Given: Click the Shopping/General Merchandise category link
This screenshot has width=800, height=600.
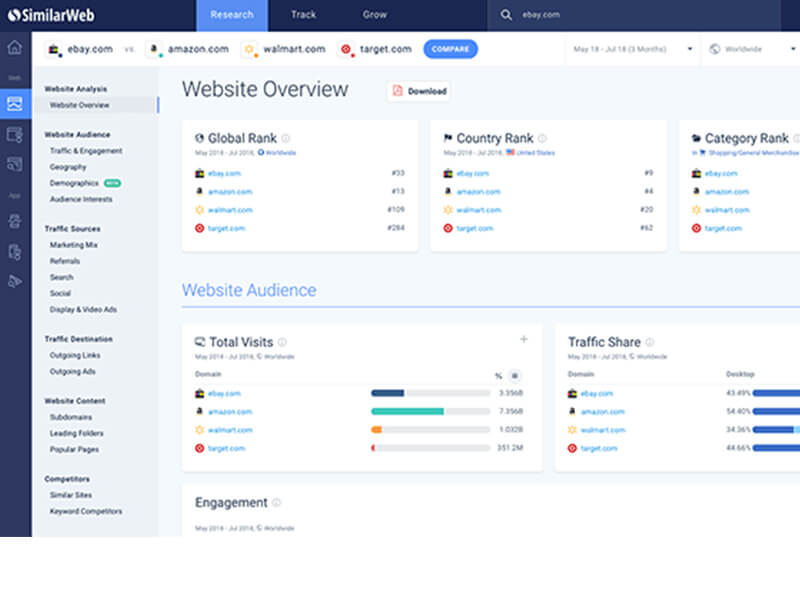Looking at the screenshot, I should point(754,153).
